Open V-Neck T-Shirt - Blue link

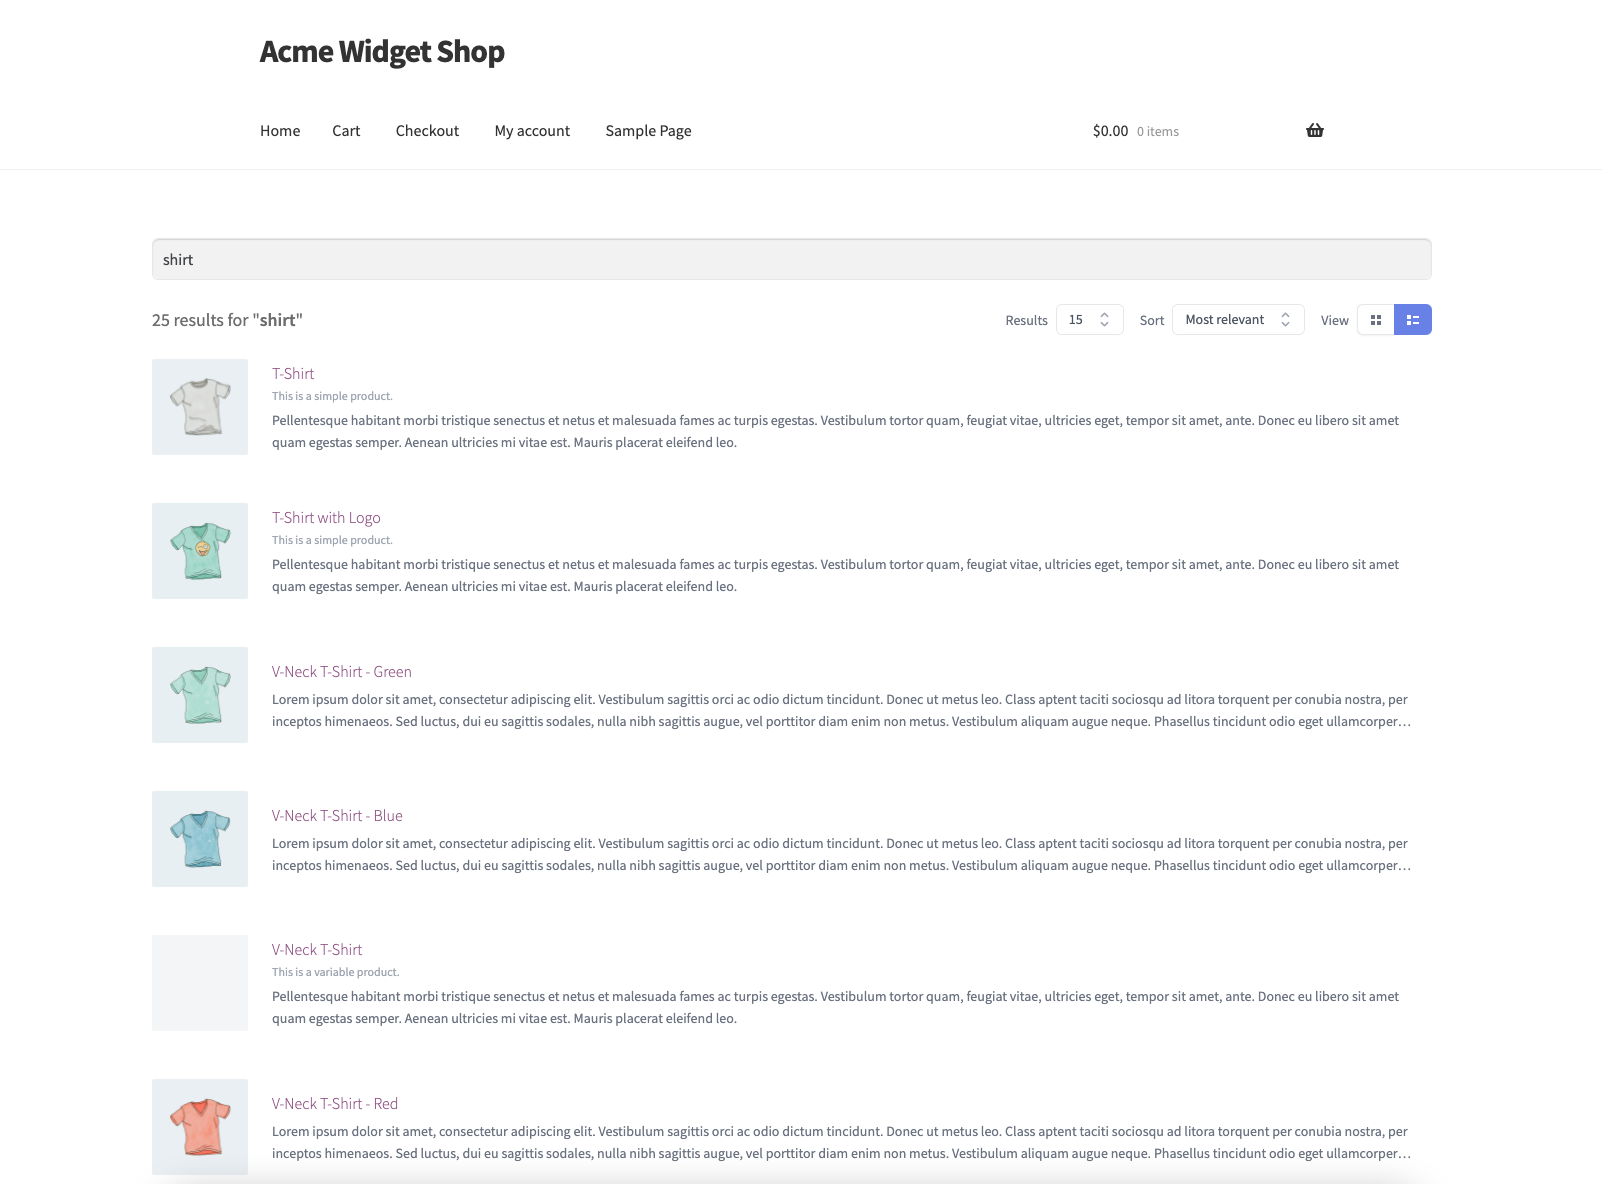[x=337, y=816]
